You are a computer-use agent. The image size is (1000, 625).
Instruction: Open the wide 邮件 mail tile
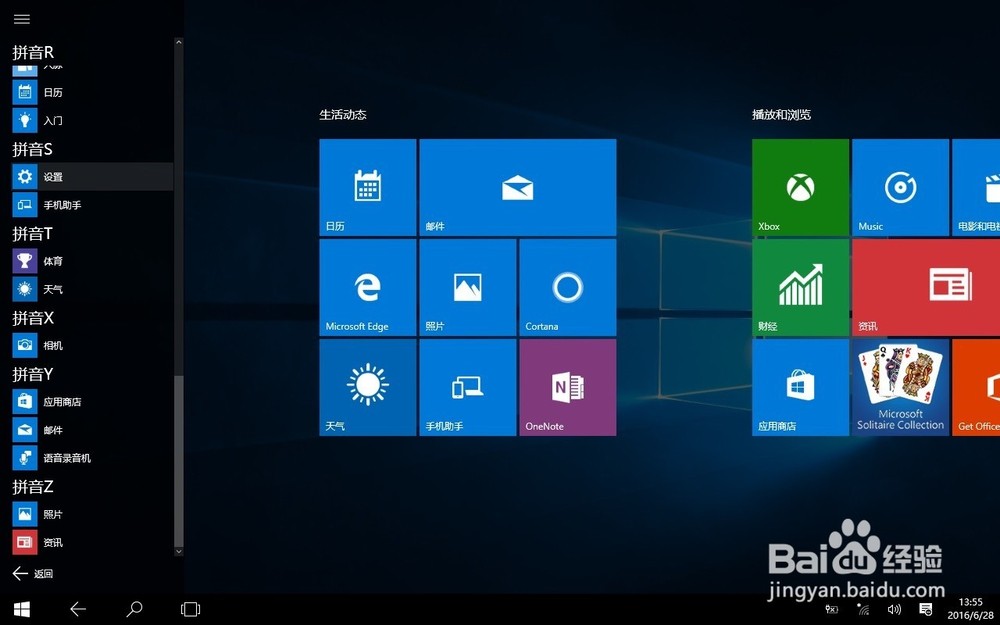[x=518, y=188]
